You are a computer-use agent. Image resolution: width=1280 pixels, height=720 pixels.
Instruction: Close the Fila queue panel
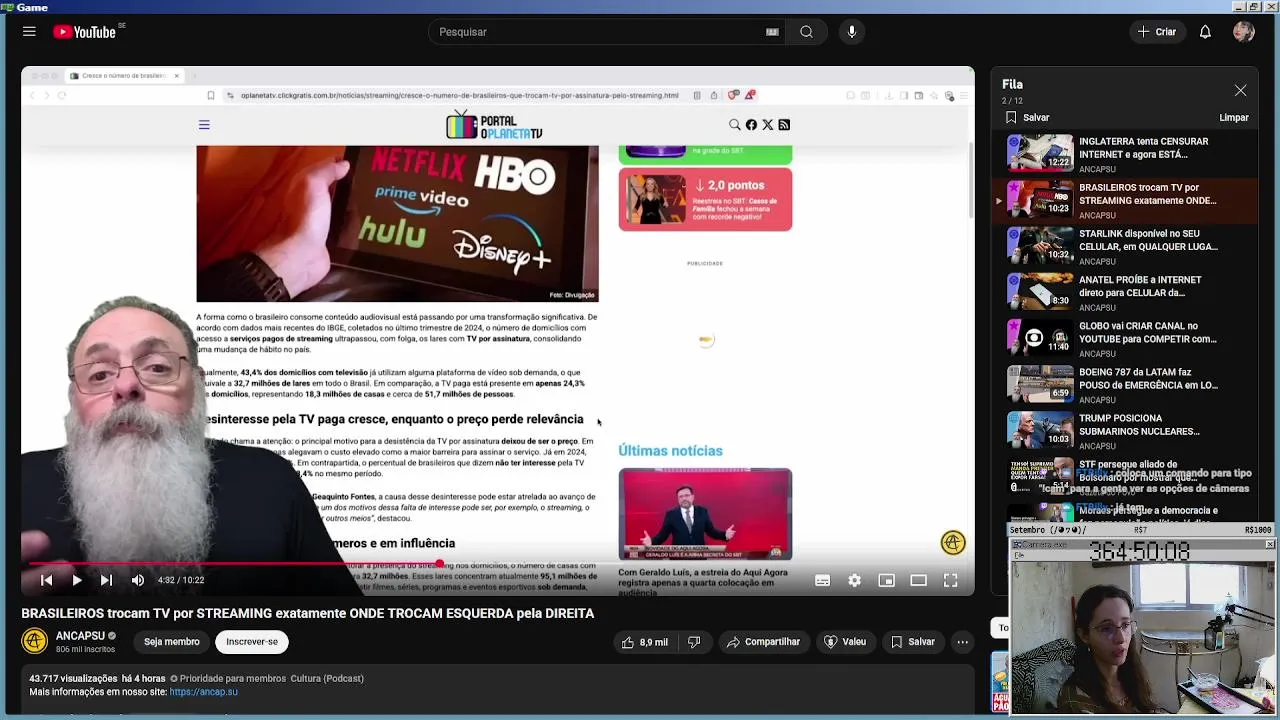(x=1240, y=91)
